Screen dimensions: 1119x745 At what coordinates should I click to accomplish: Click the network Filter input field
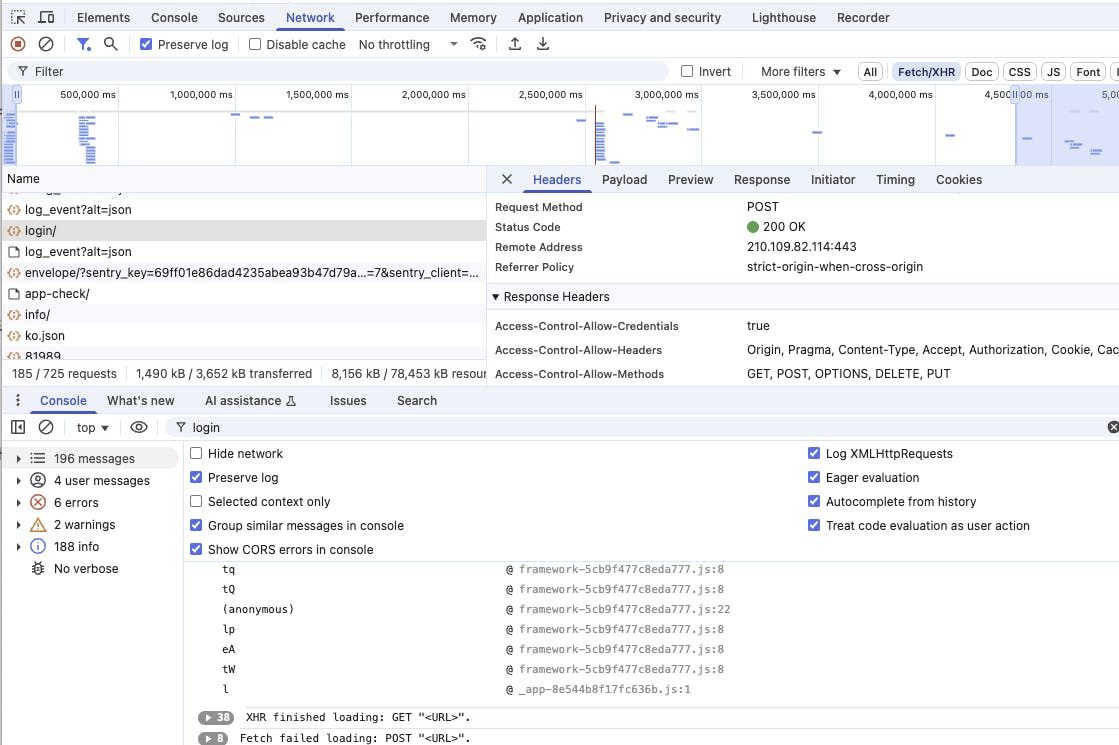338,71
